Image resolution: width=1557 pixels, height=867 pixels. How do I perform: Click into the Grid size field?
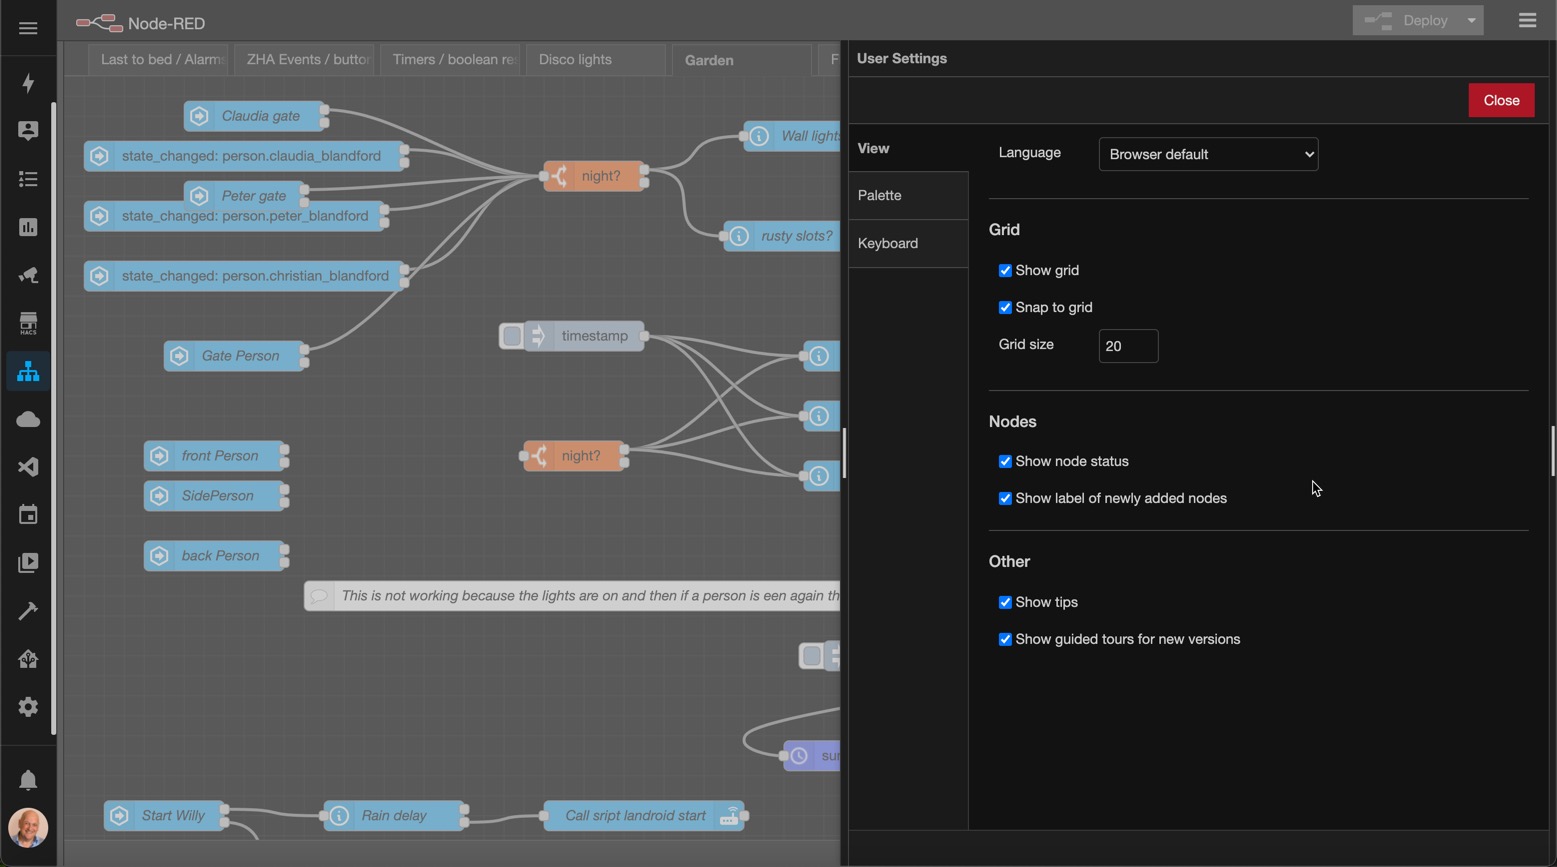tap(1128, 346)
